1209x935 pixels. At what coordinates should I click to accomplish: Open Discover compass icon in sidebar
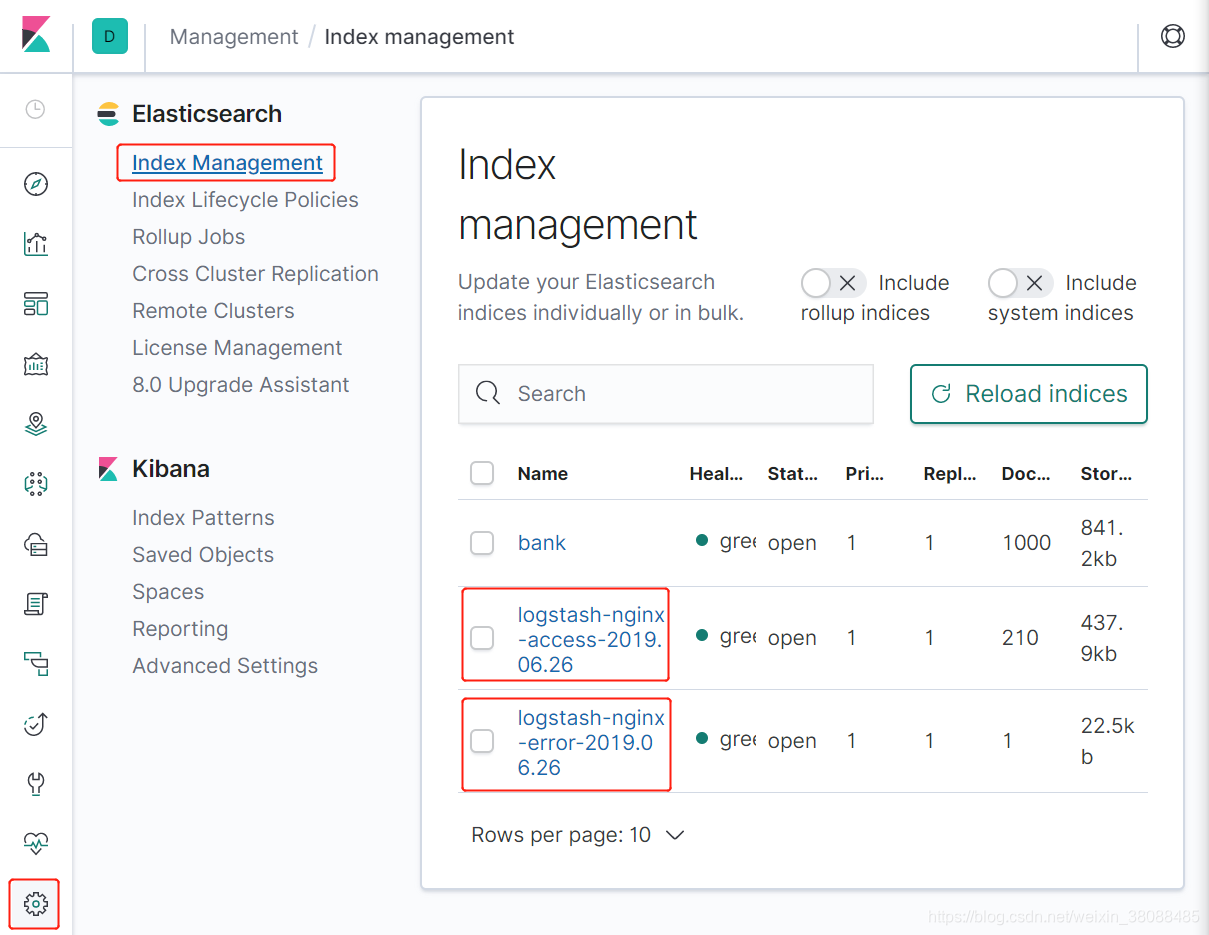coord(35,184)
